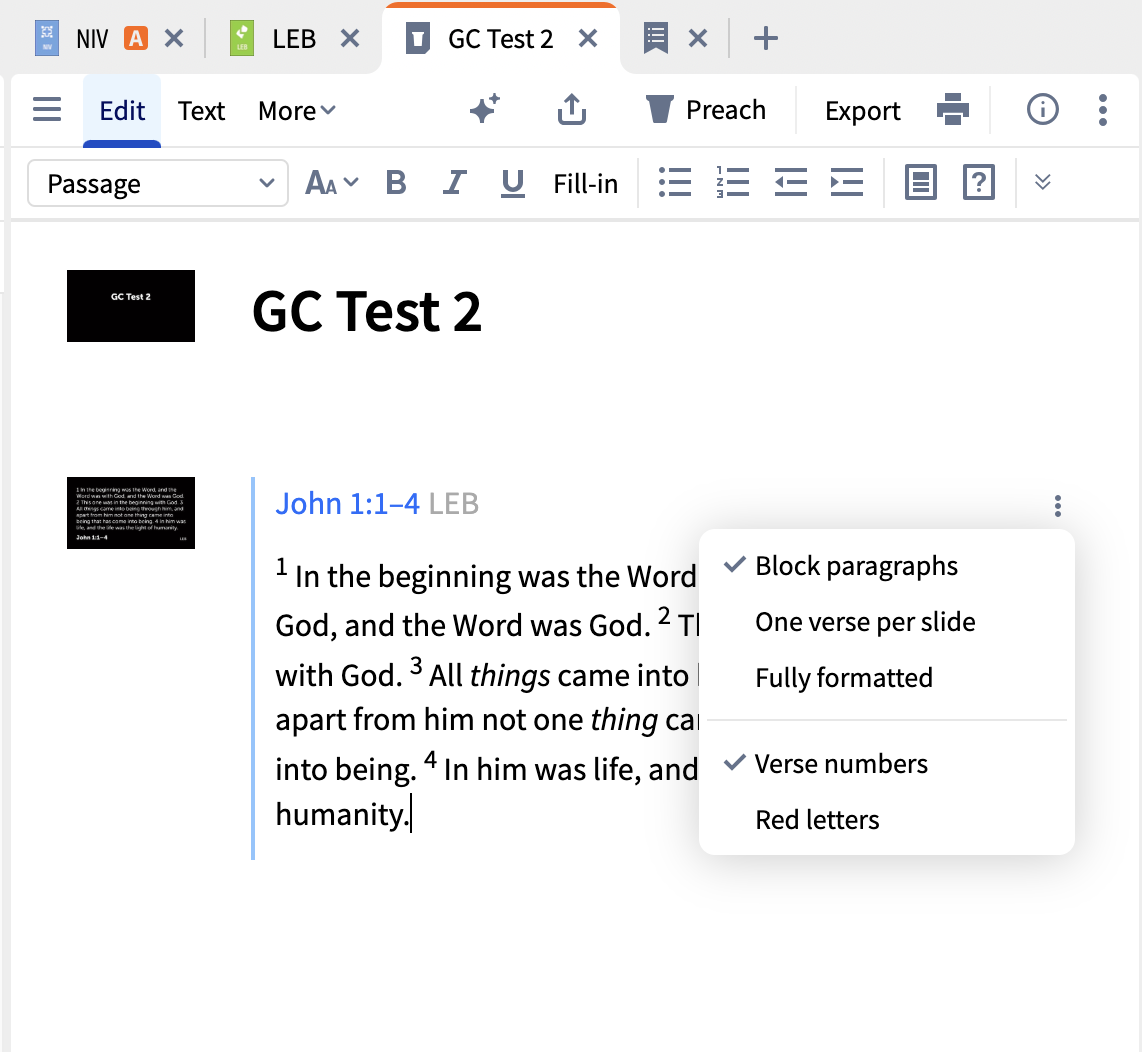Switch to the Edit tab

[x=122, y=111]
